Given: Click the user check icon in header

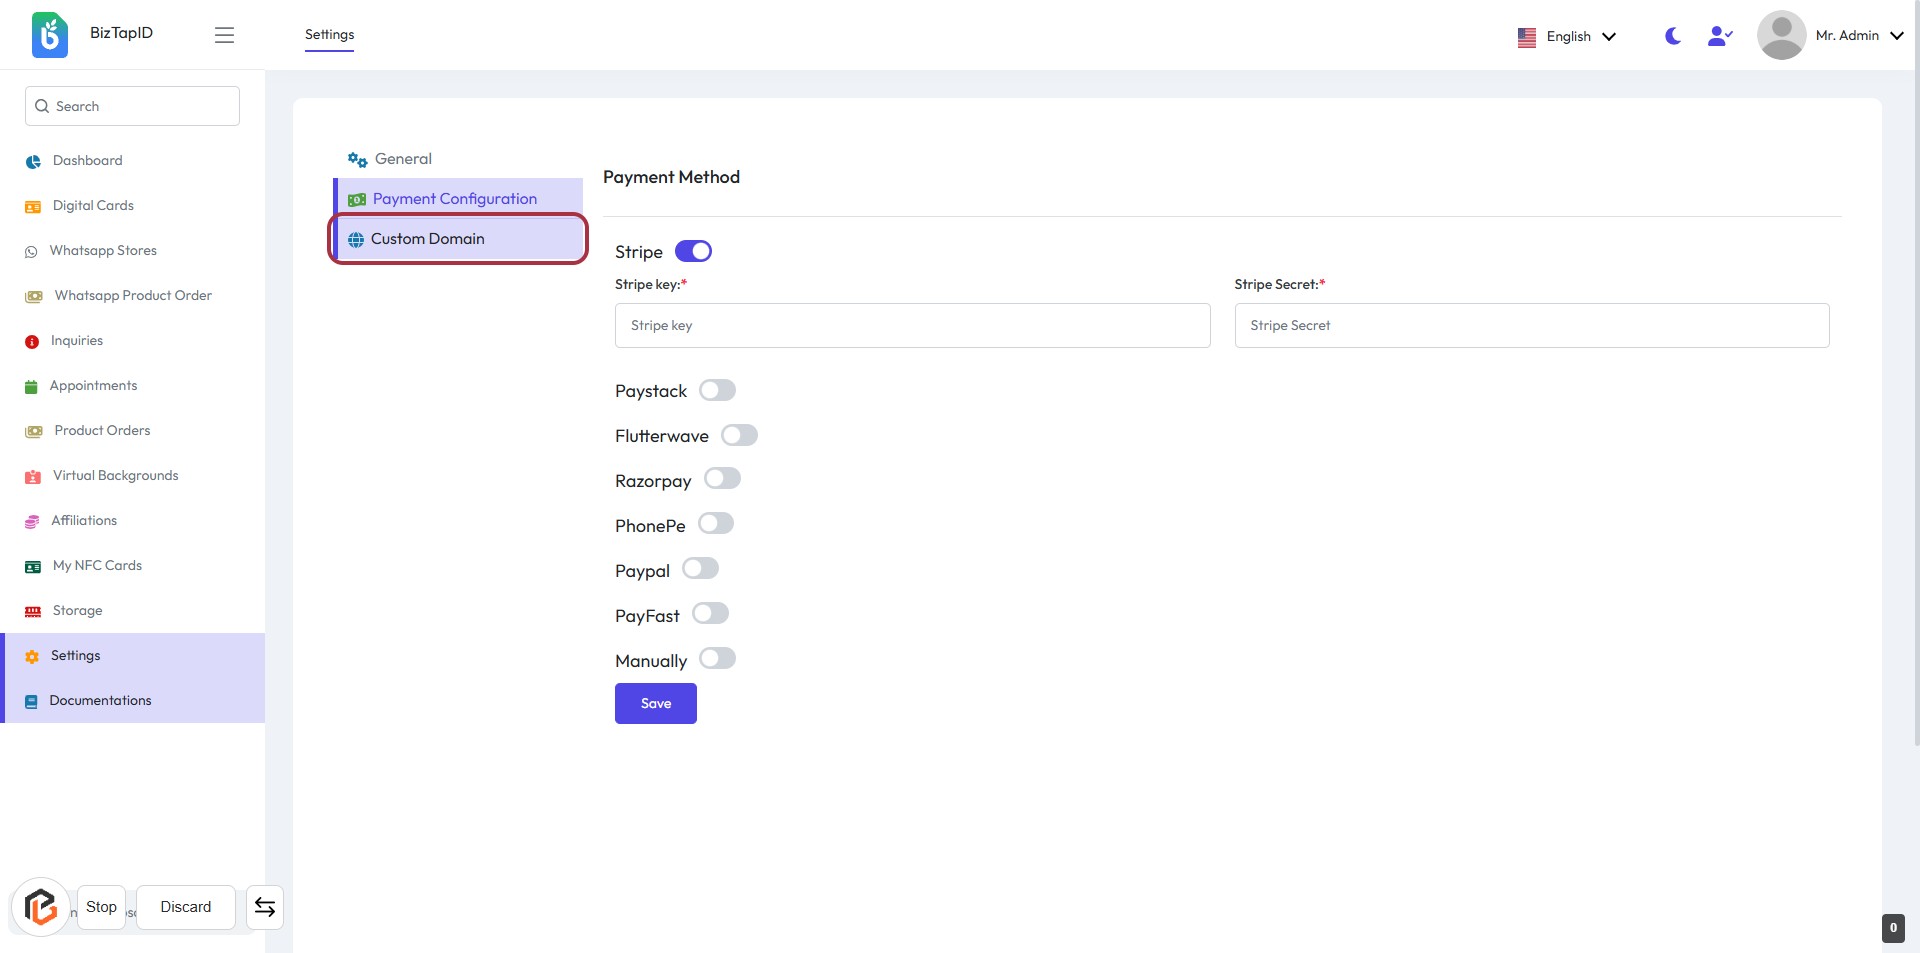Looking at the screenshot, I should point(1720,36).
